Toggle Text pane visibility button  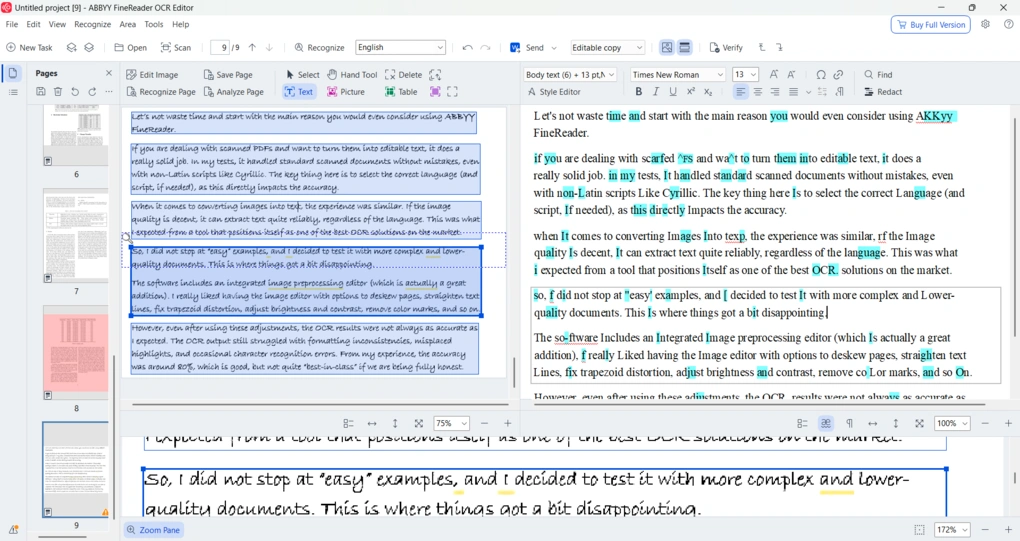pyautogui.click(x=684, y=47)
